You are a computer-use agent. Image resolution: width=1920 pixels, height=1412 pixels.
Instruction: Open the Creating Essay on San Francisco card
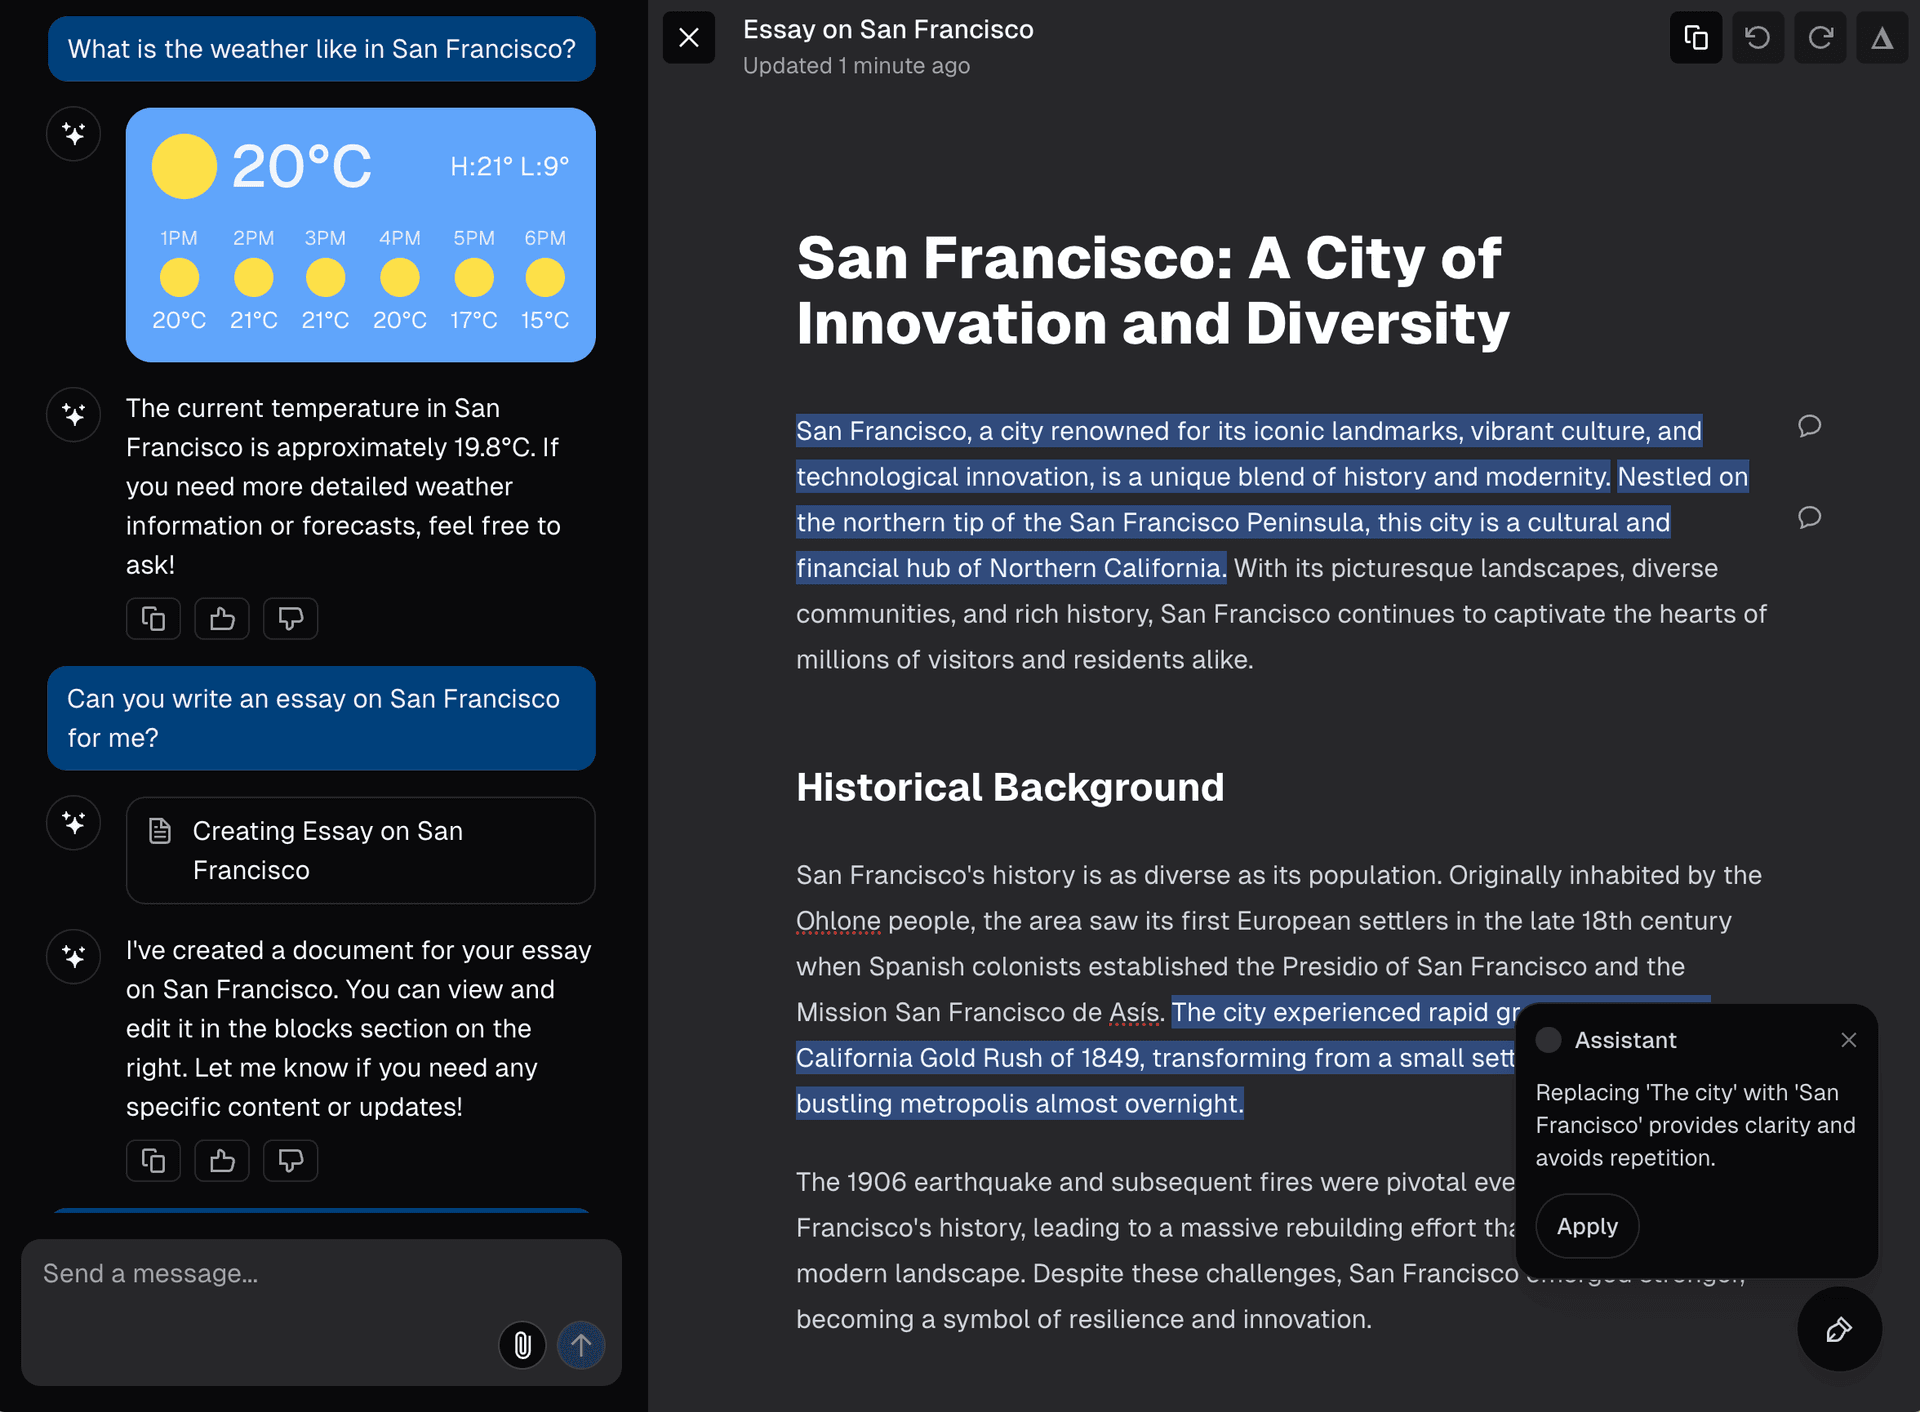(x=360, y=850)
